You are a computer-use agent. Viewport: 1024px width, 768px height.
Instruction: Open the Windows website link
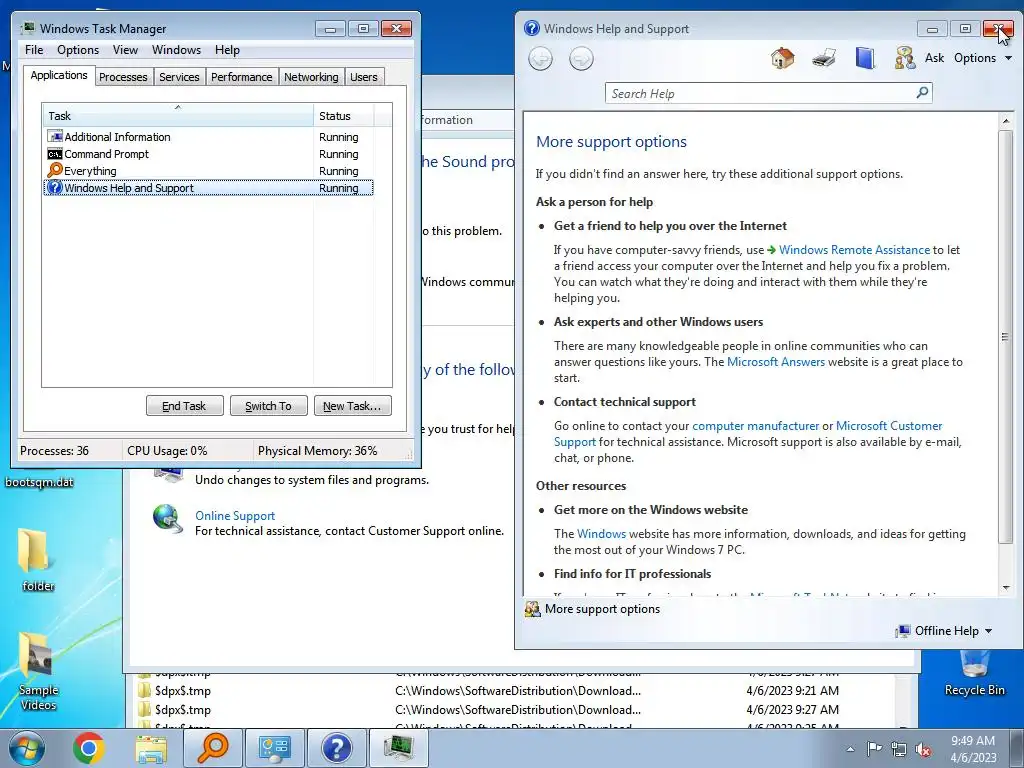click(601, 534)
